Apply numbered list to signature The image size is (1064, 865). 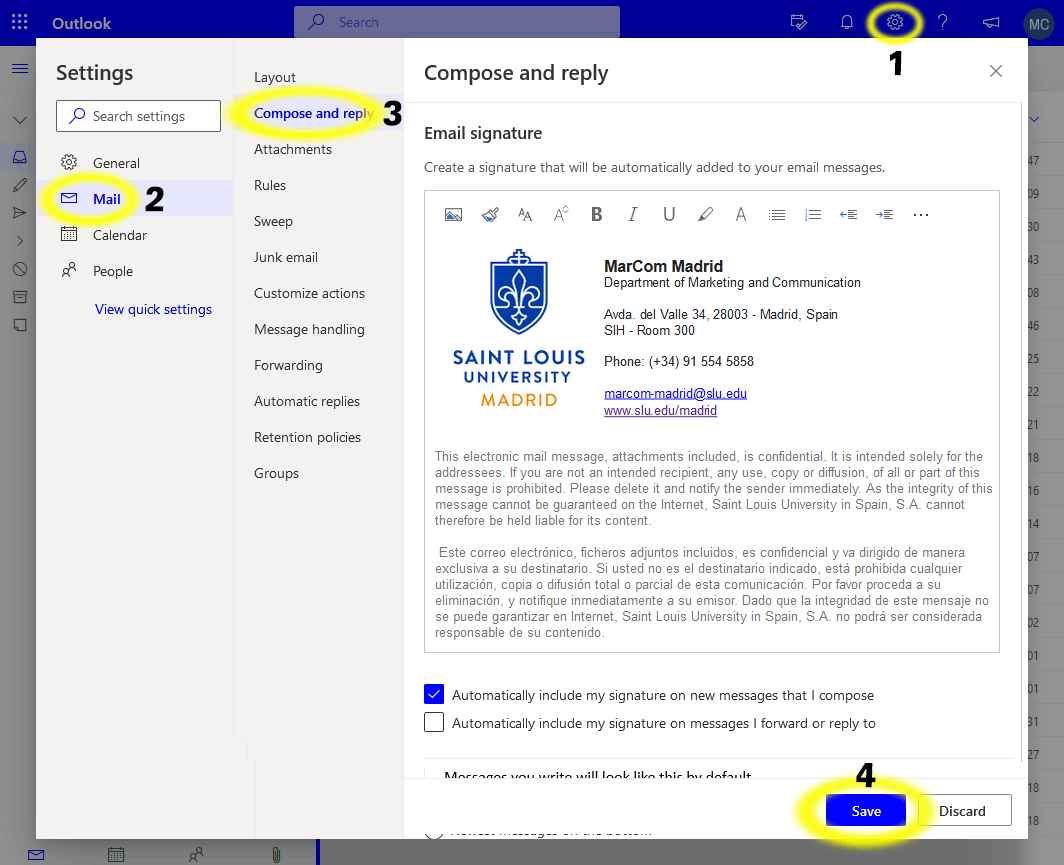coord(812,214)
